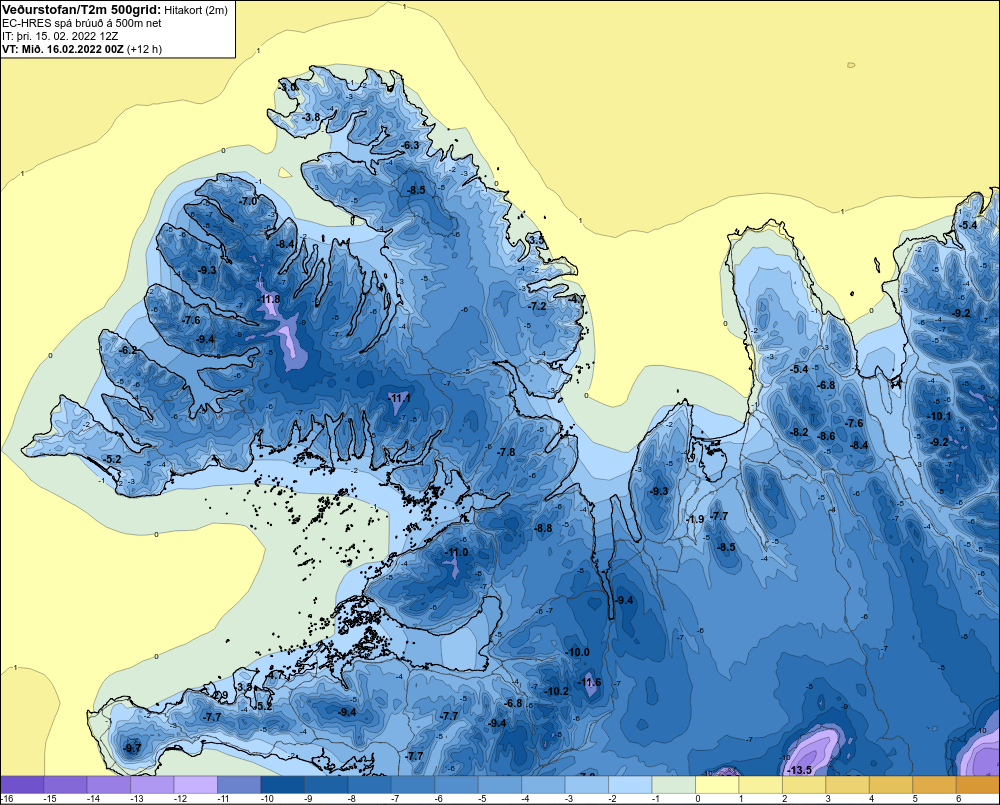Click the -9.7 temperature label on the map
This screenshot has height=805, width=1000.
point(132,748)
